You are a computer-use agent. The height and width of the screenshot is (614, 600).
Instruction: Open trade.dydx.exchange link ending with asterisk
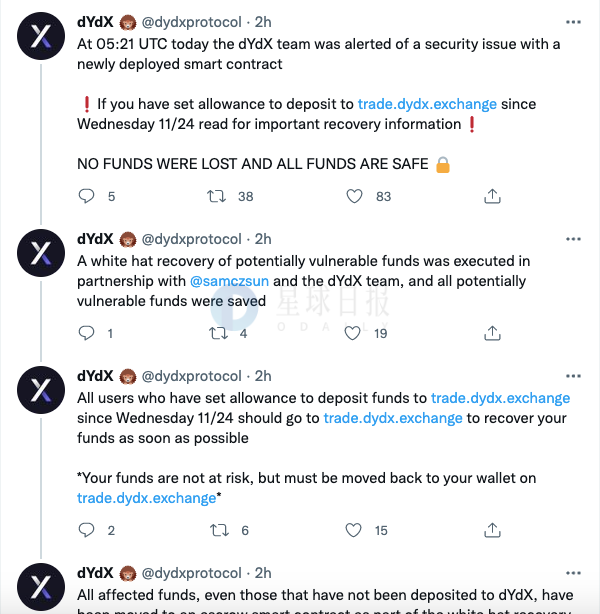[x=146, y=498]
